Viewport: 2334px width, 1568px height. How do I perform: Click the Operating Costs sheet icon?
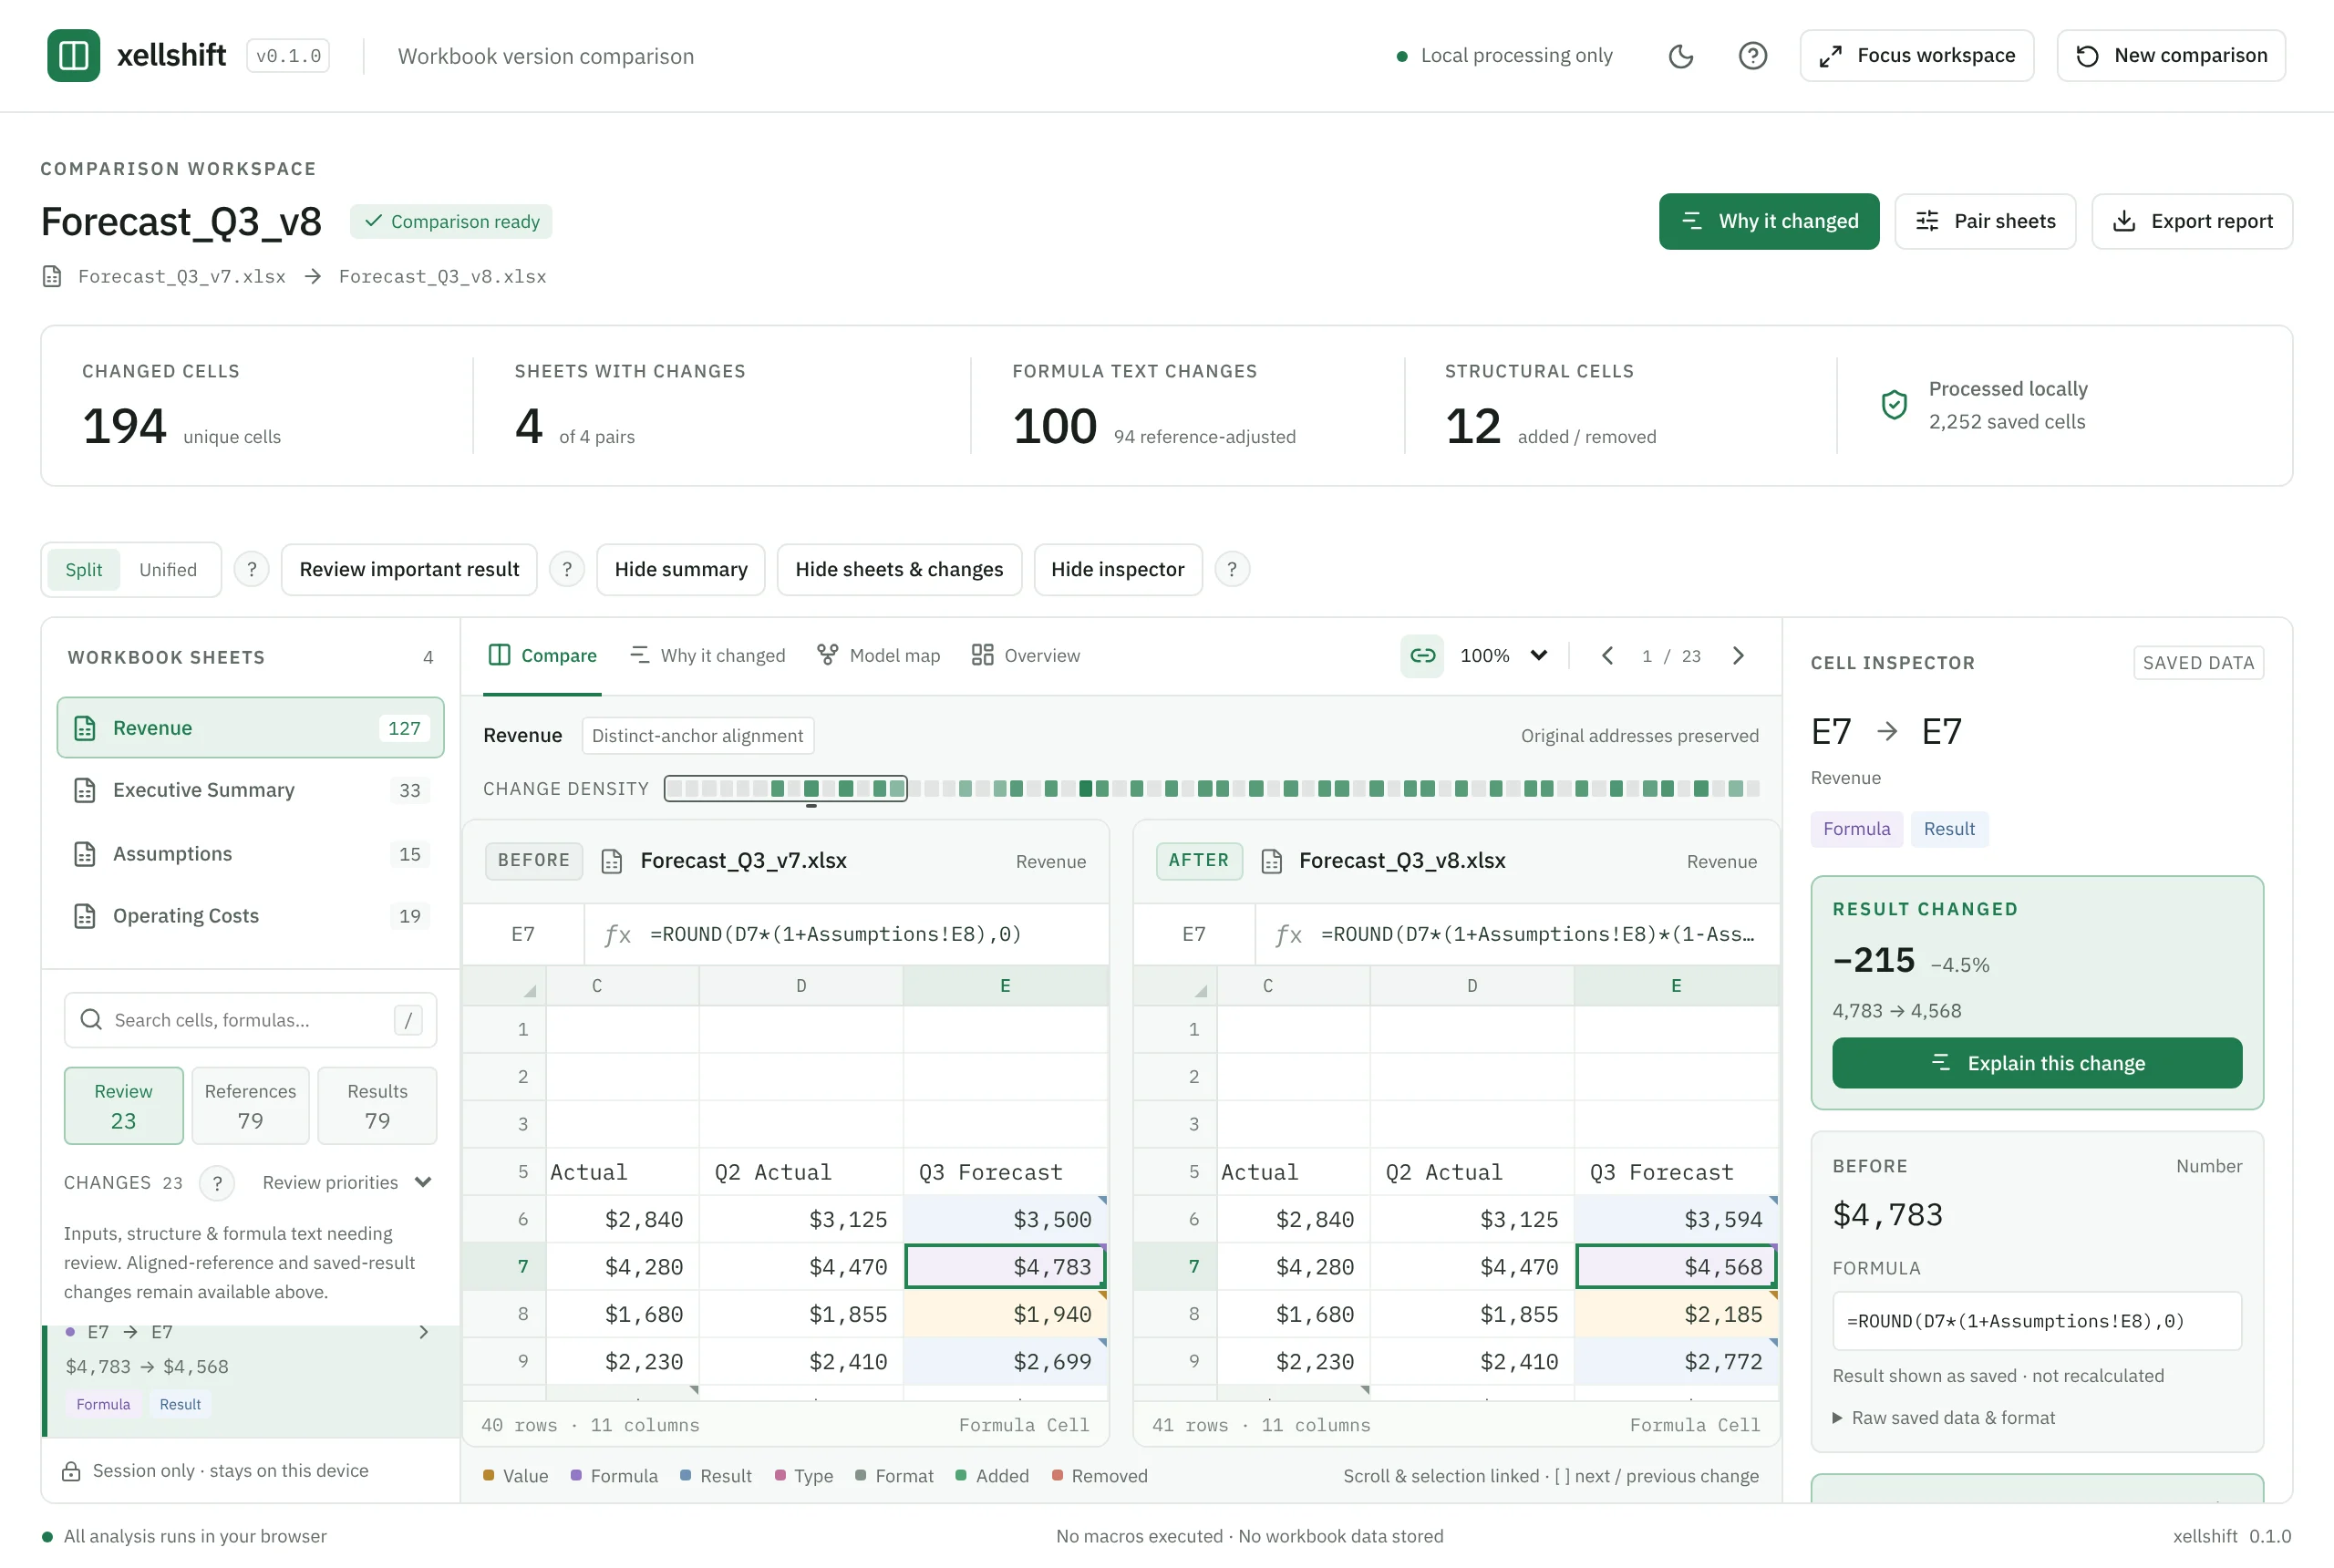coord(85,916)
